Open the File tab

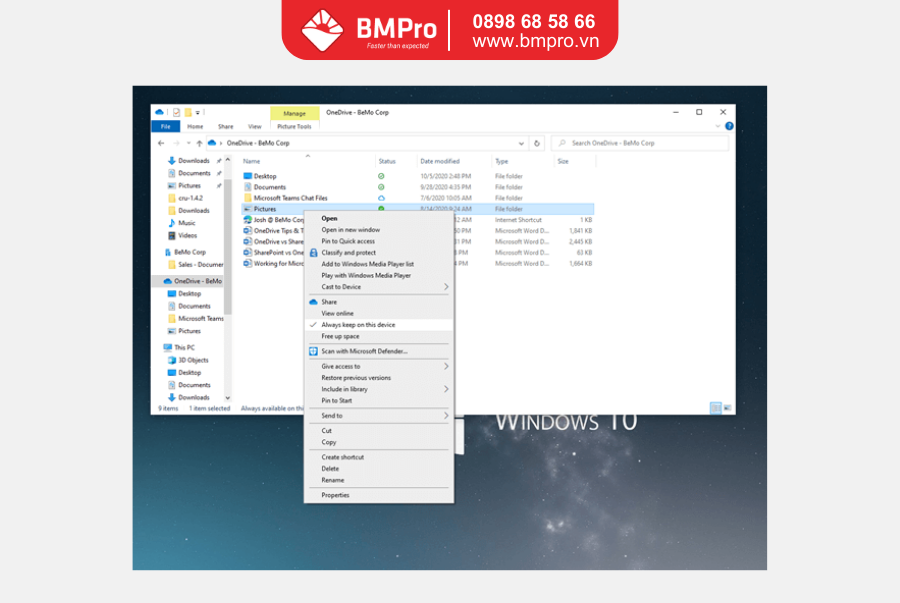tap(165, 126)
